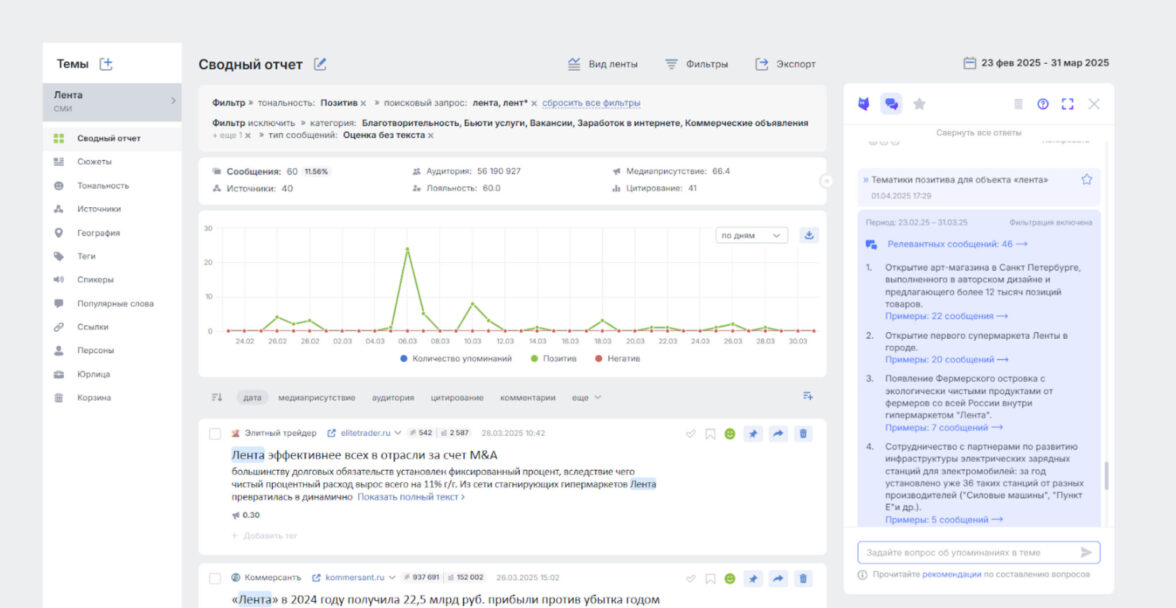1176x608 pixels.
Task: Check the Элитный трейдер message checkbox
Action: pos(215,433)
